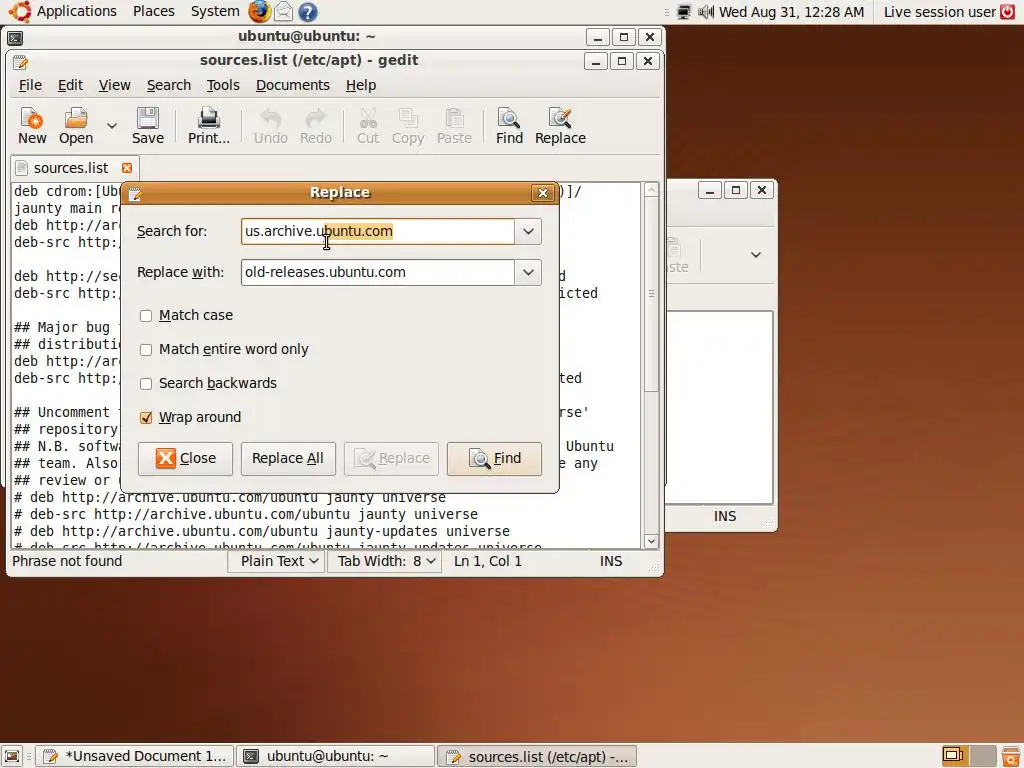Open the Trash icon in the bottom panel
Screen dimensions: 1024x768
[x=1011, y=756]
